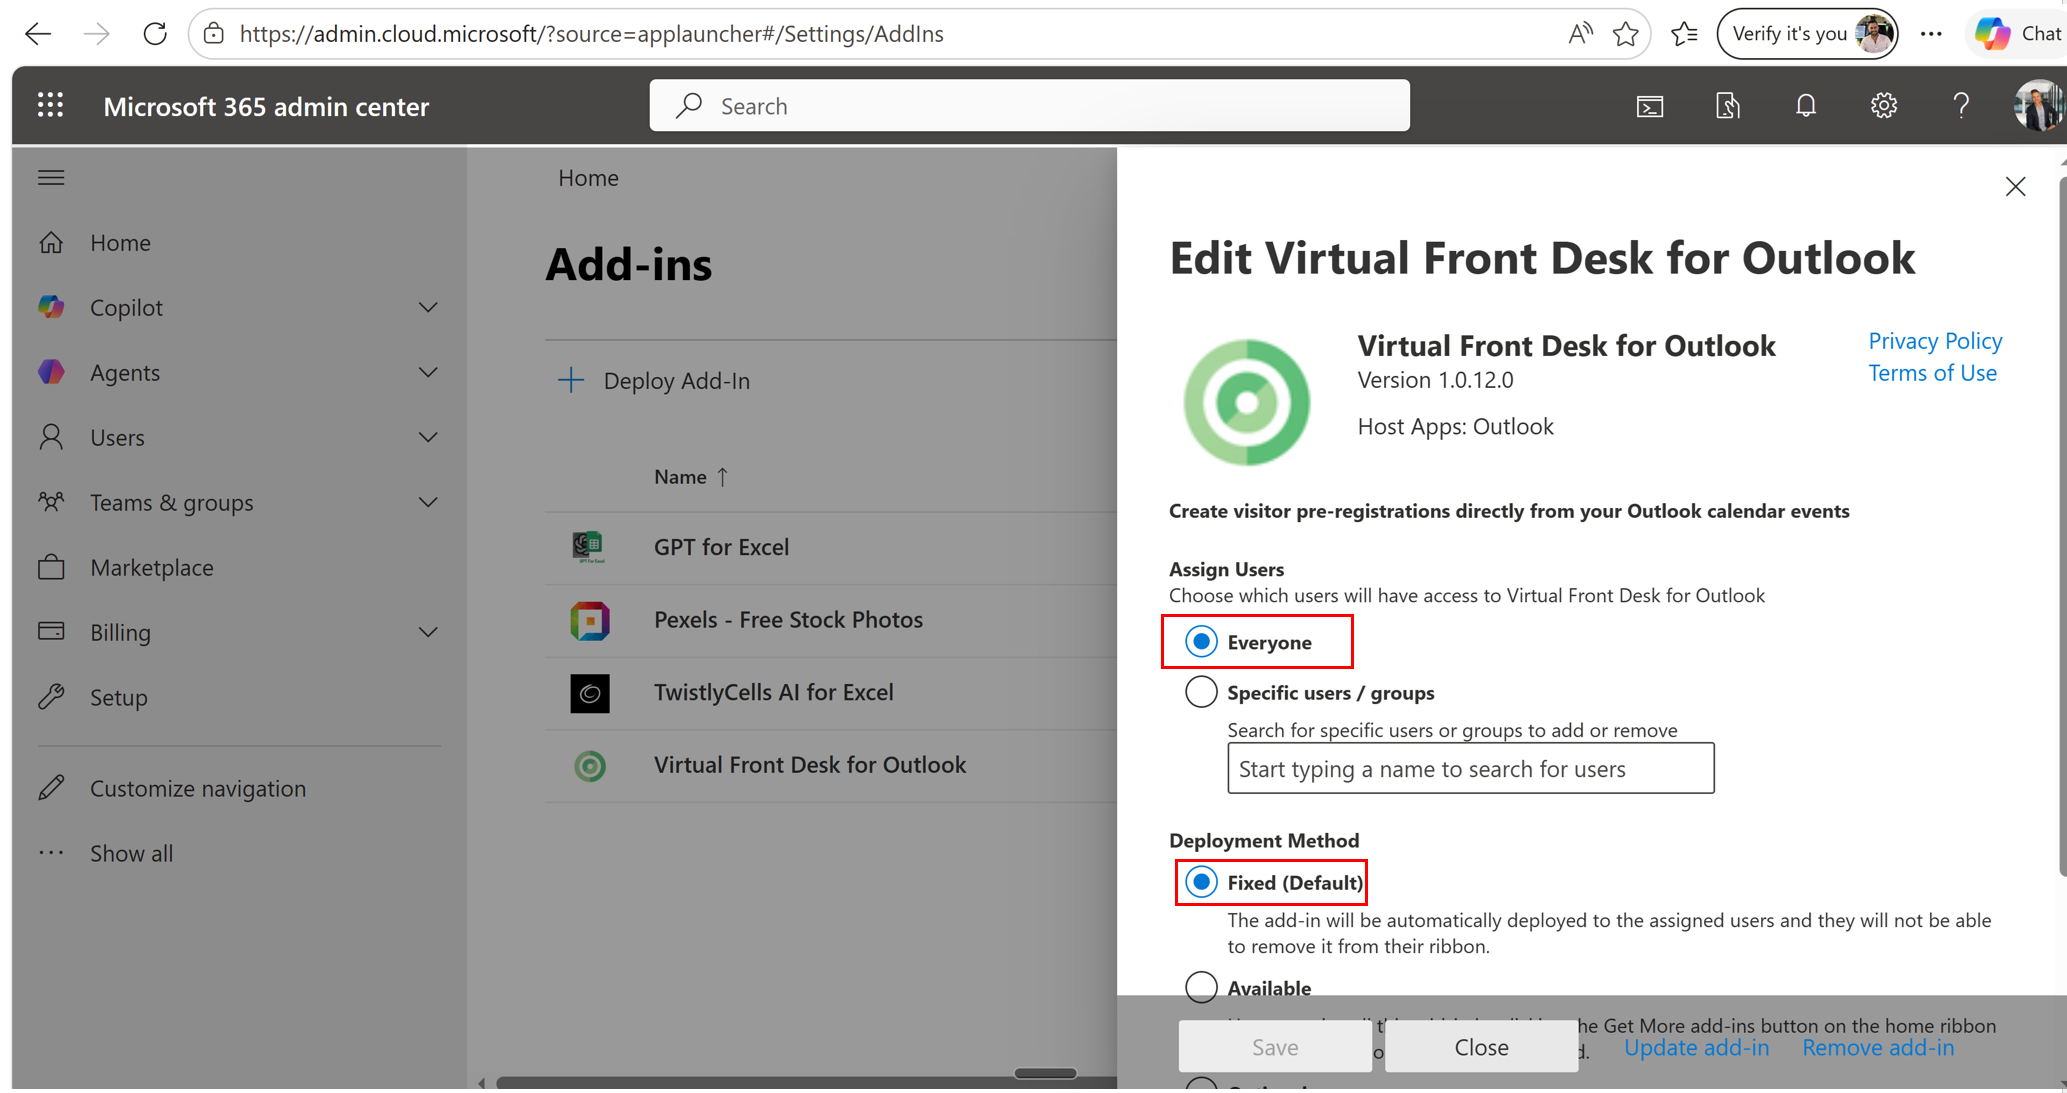Expand the Users navigation chevron
Viewport: 2067px width, 1093px height.
click(x=428, y=438)
